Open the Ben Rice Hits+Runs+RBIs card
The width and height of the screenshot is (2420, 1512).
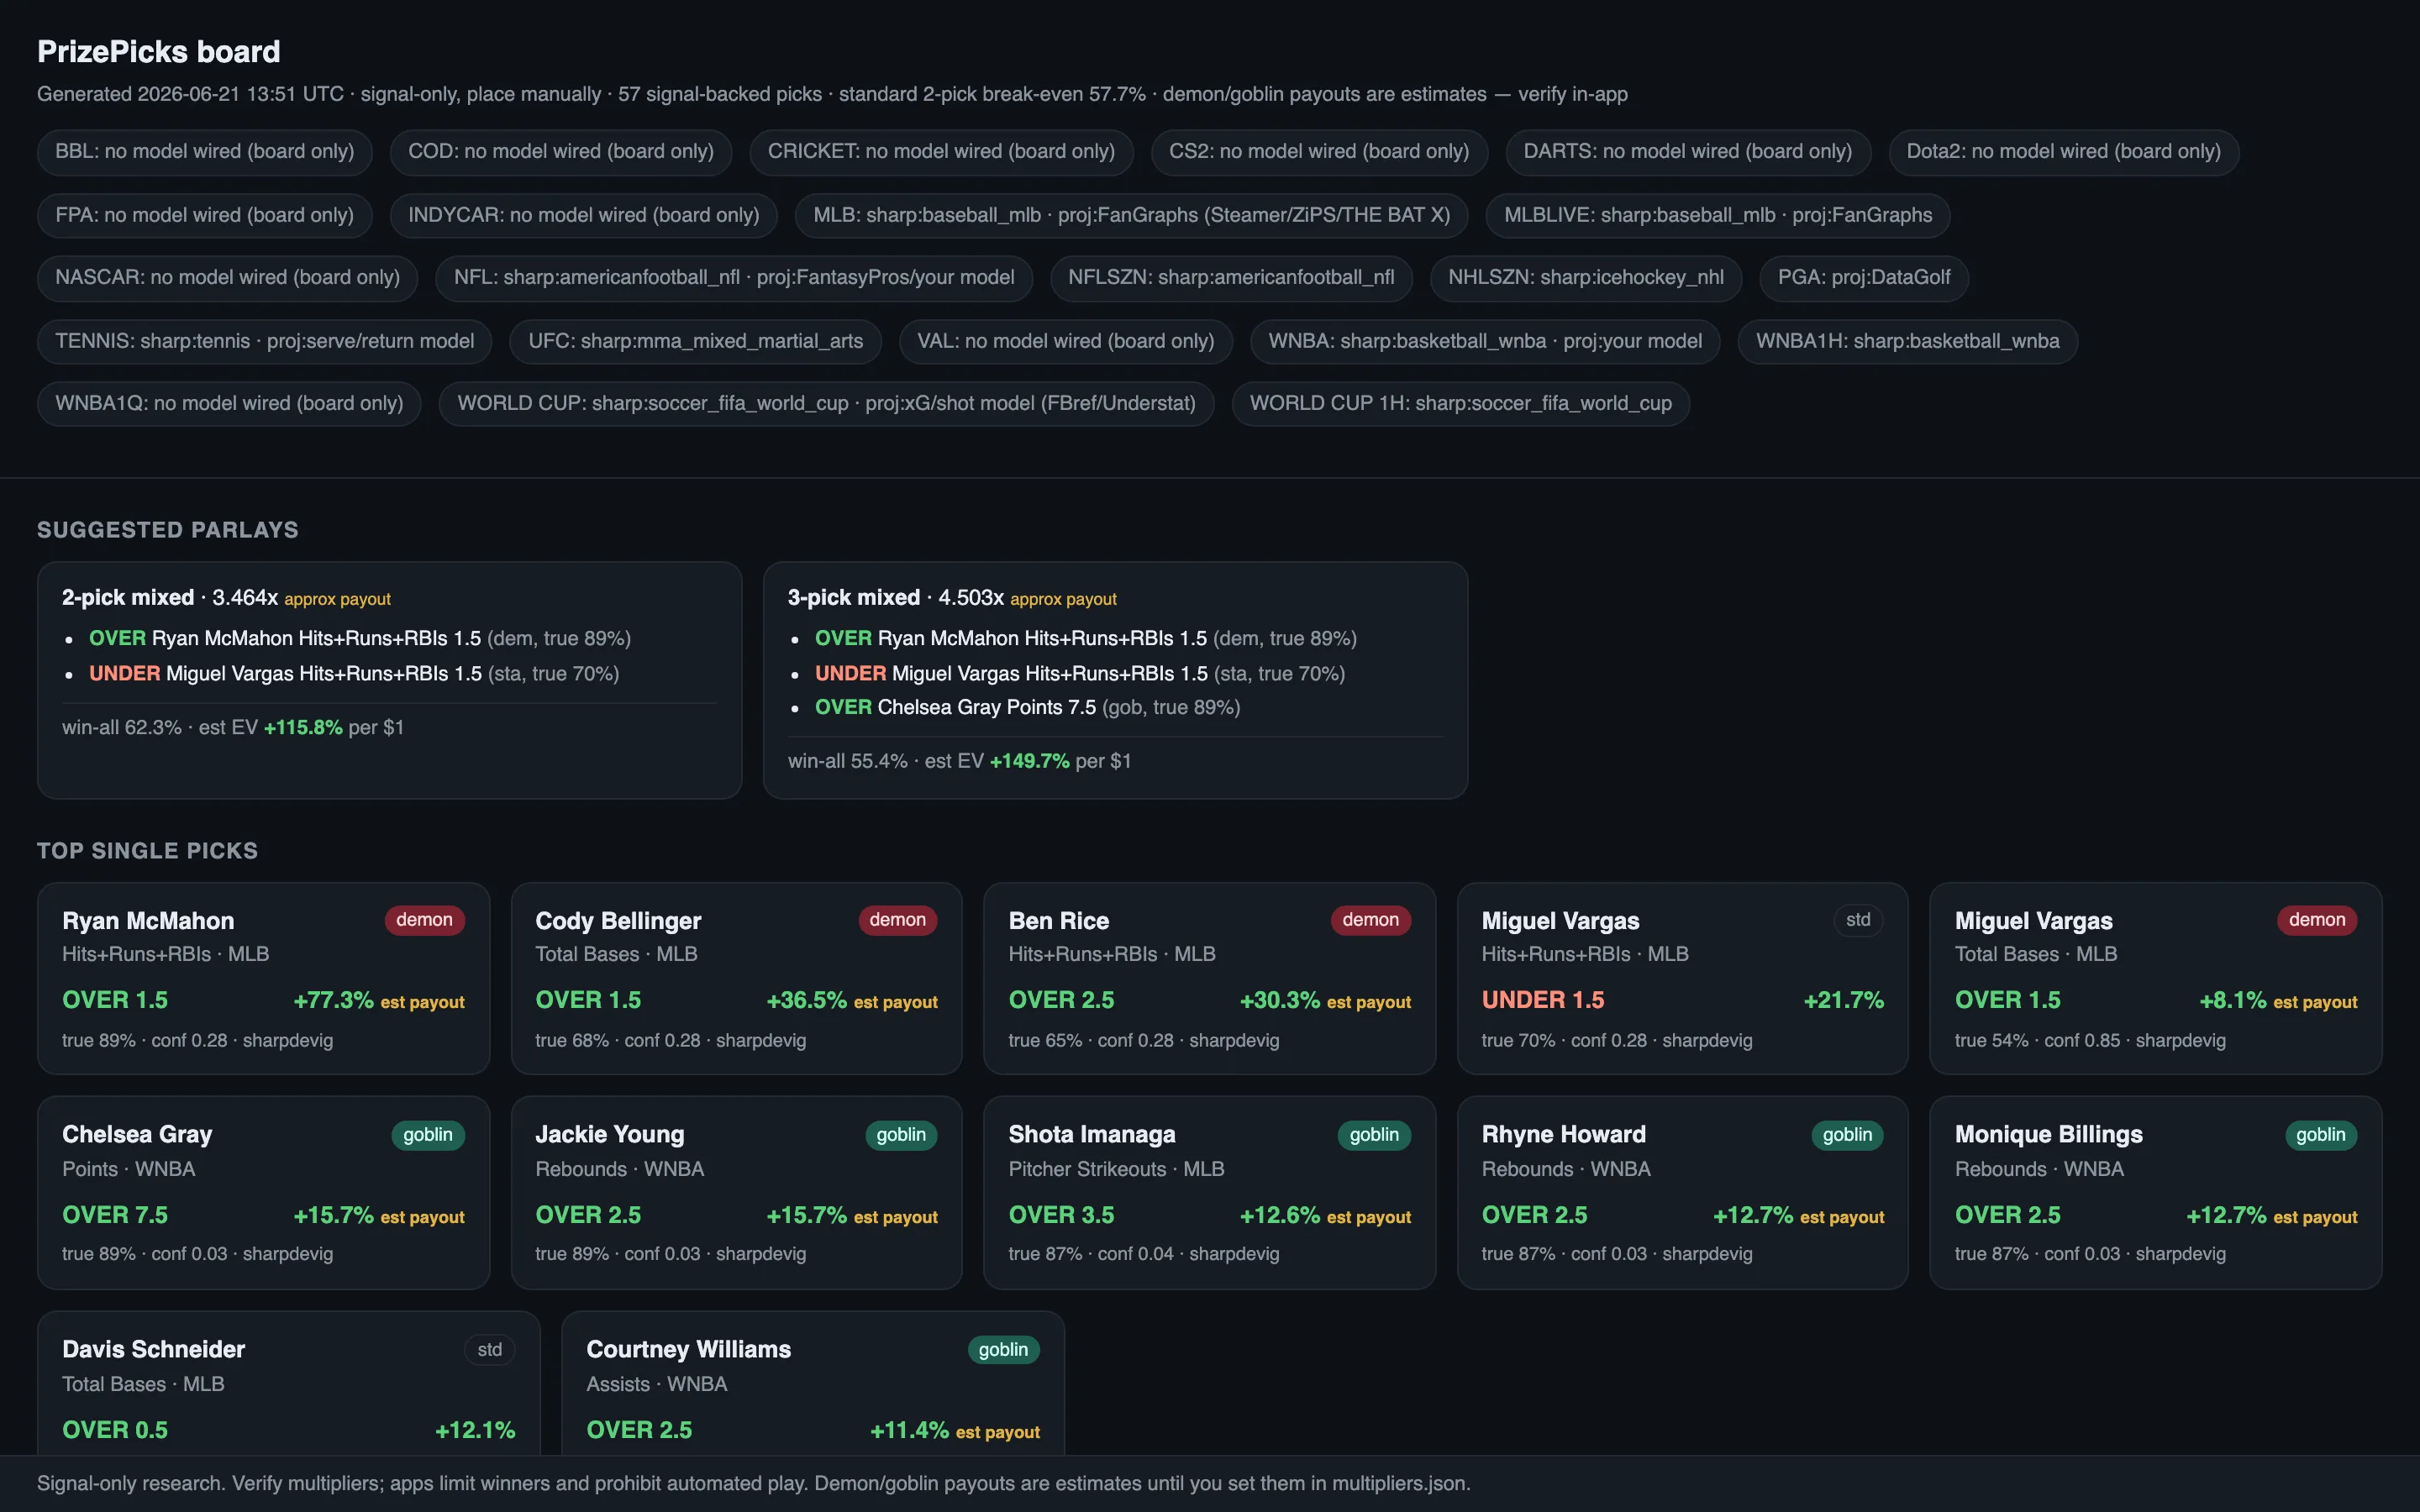coord(1210,978)
